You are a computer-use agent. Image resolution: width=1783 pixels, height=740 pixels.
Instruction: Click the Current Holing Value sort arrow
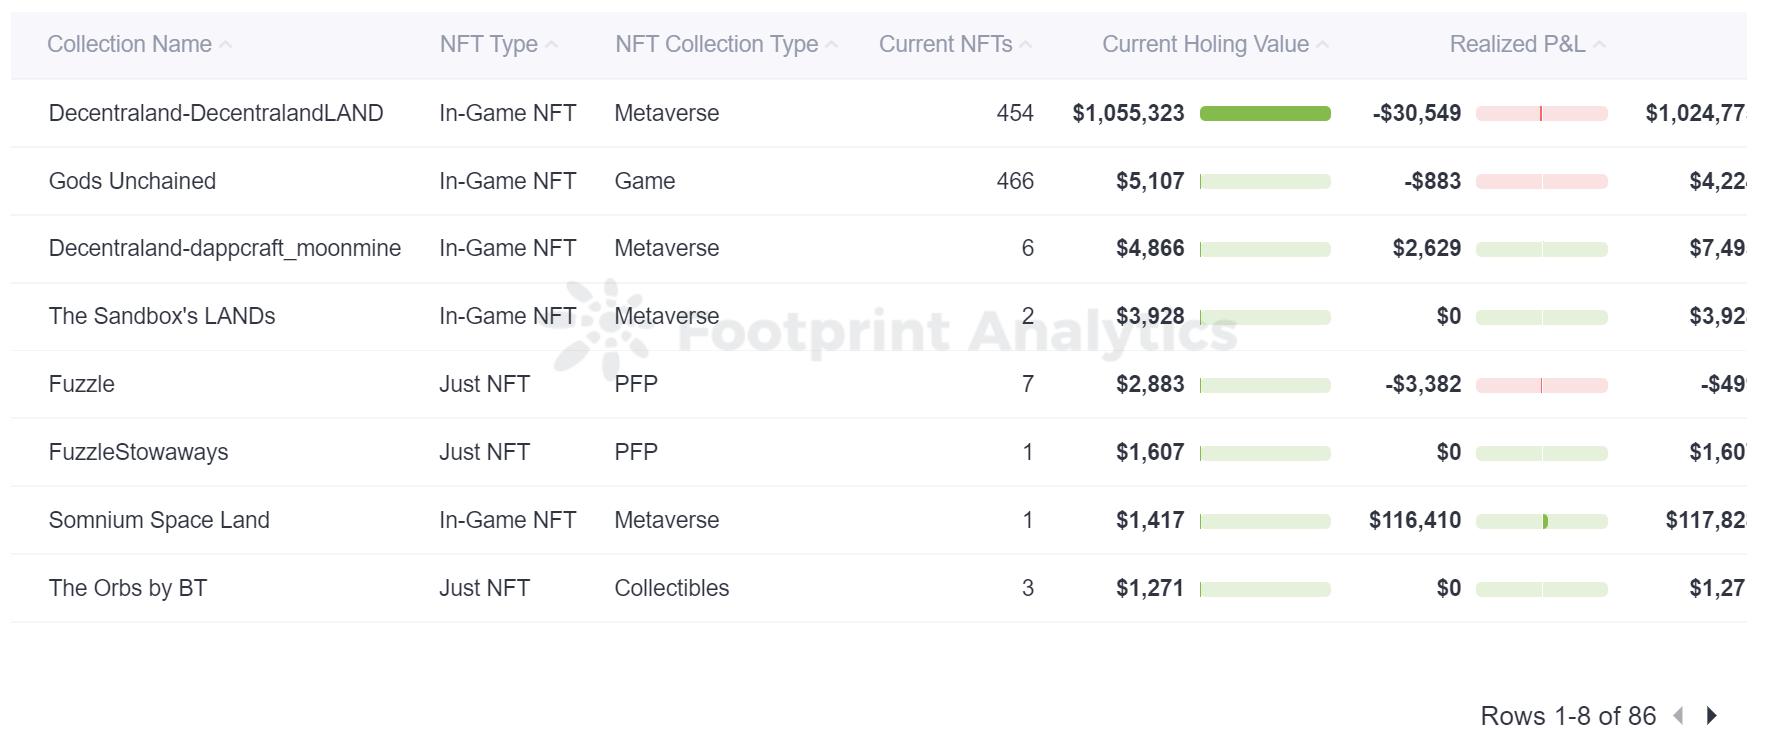(1323, 45)
